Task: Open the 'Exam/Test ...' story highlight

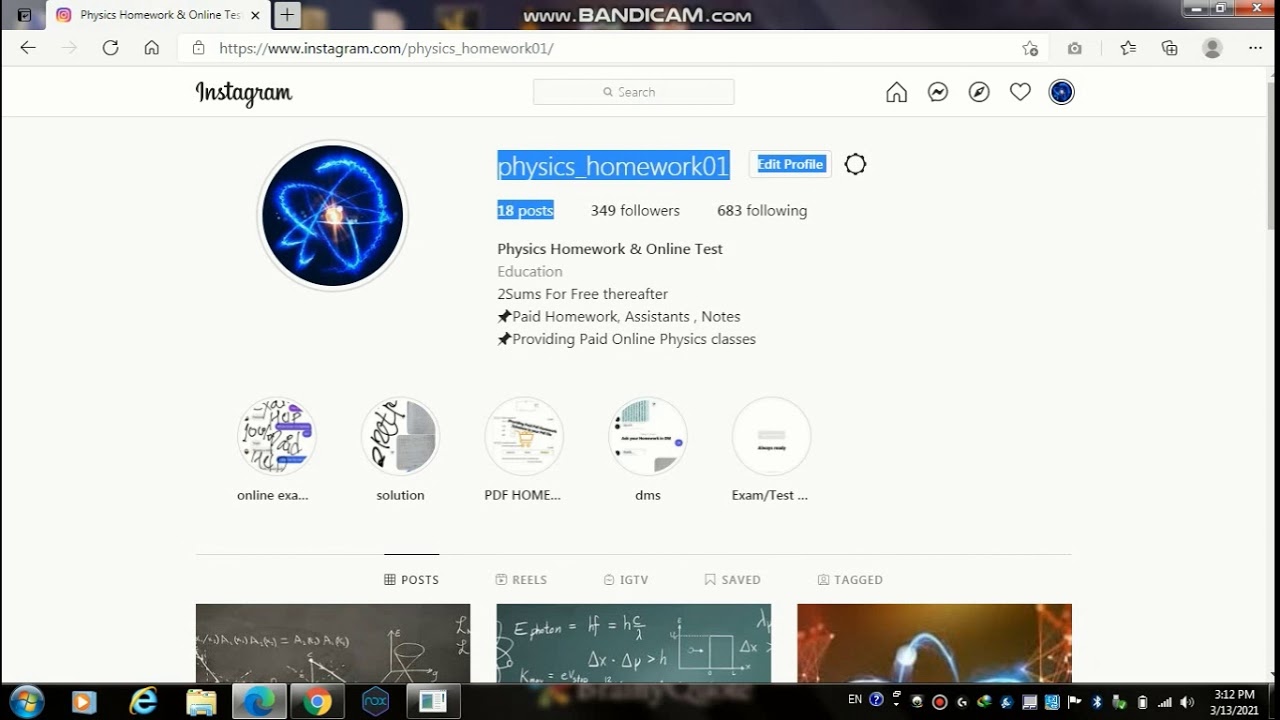Action: coord(771,436)
